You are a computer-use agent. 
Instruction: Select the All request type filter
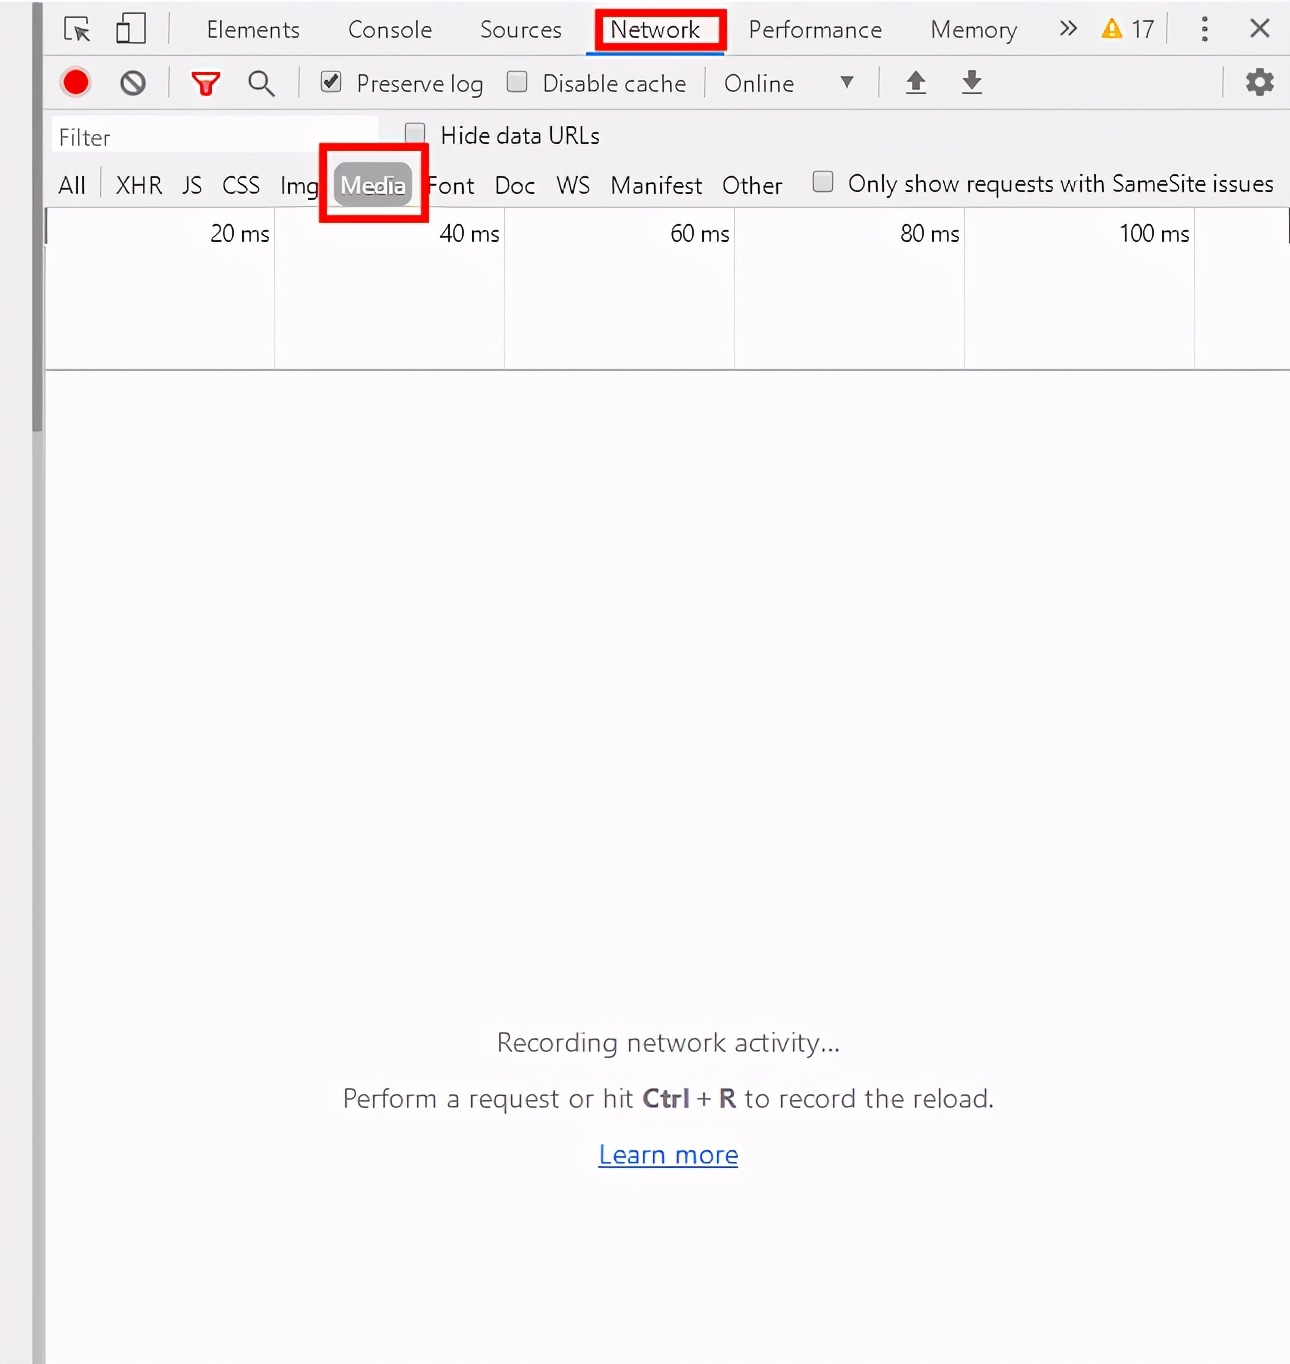(72, 185)
